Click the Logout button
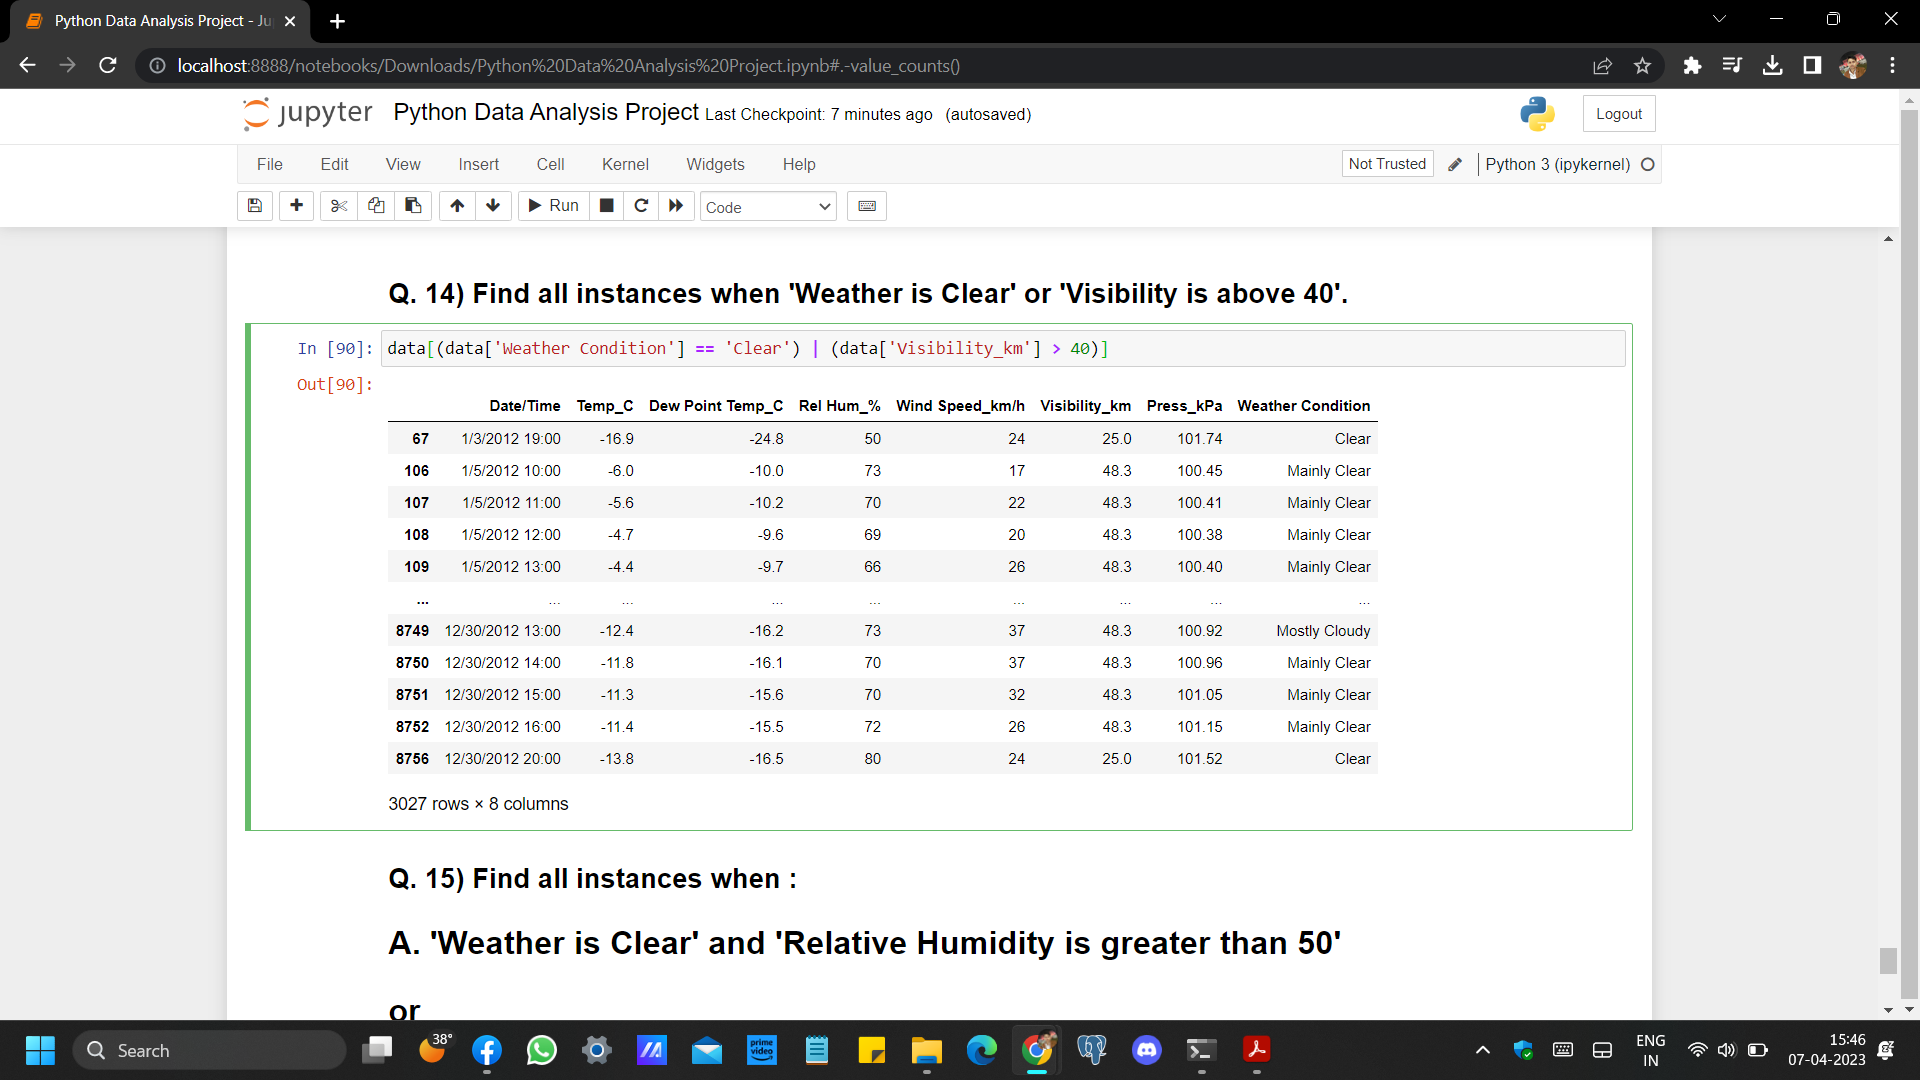Viewport: 1920px width, 1080px height. (1618, 114)
